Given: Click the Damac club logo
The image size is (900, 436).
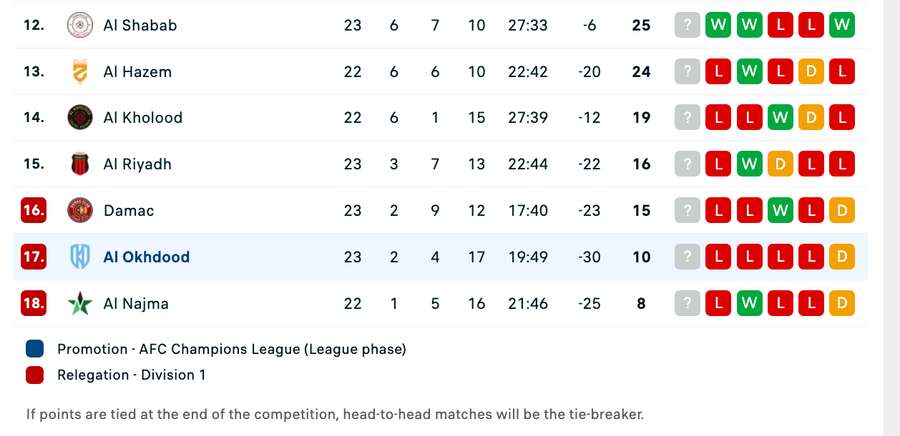Looking at the screenshot, I should coord(79,210).
